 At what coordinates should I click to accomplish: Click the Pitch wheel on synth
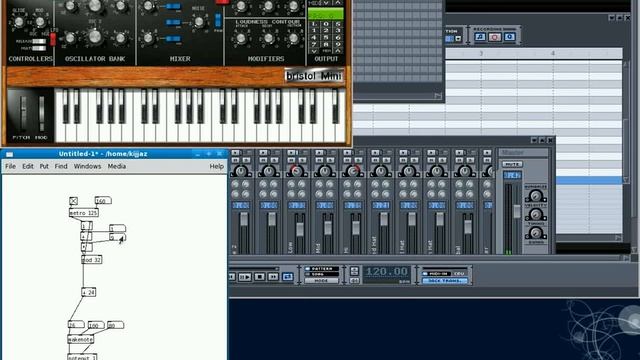point(23,112)
